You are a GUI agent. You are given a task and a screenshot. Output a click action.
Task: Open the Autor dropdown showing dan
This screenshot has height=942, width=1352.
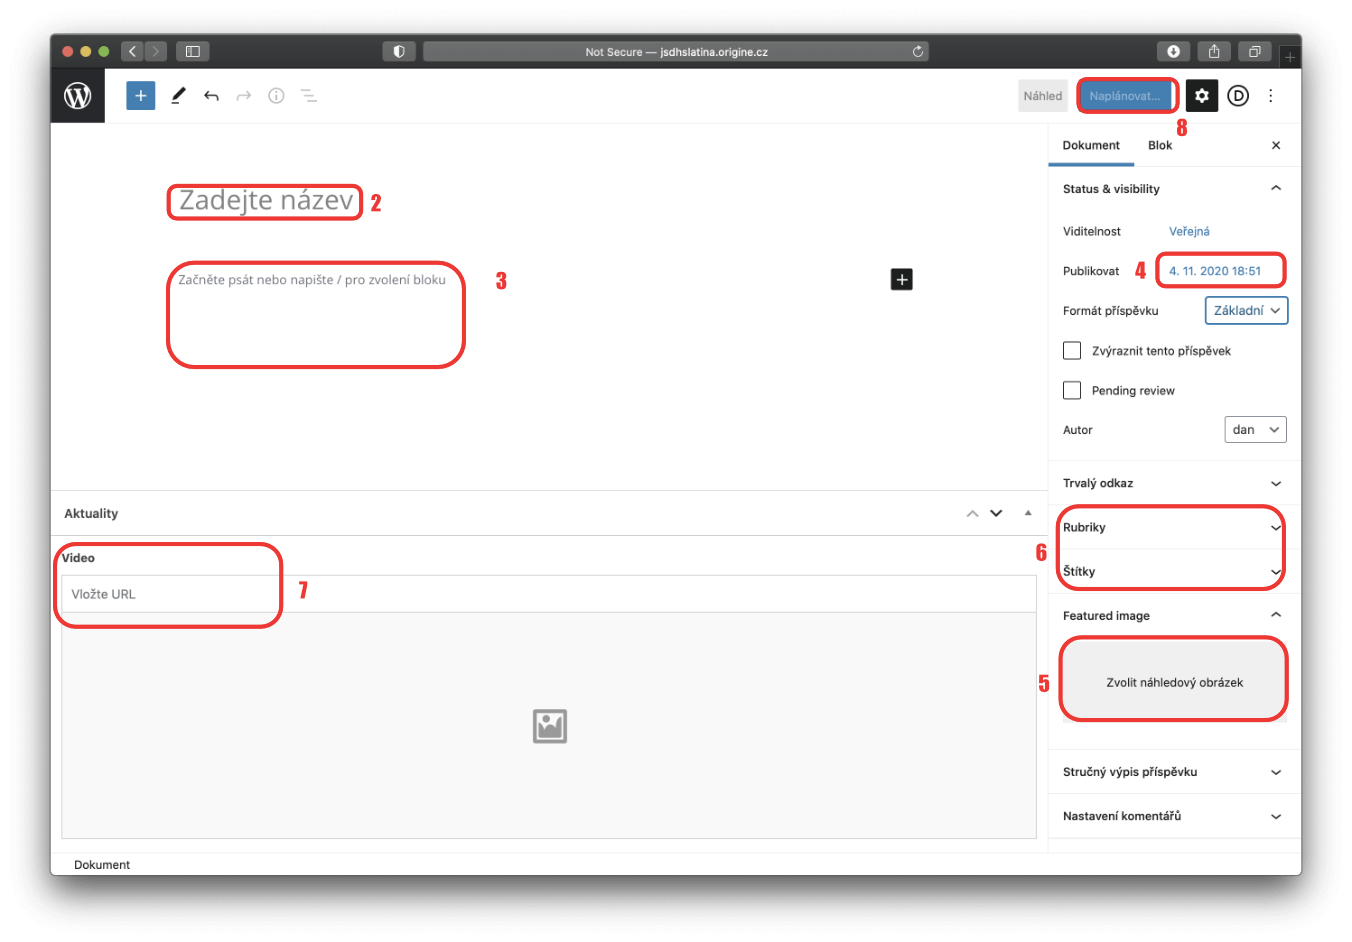coord(1255,430)
